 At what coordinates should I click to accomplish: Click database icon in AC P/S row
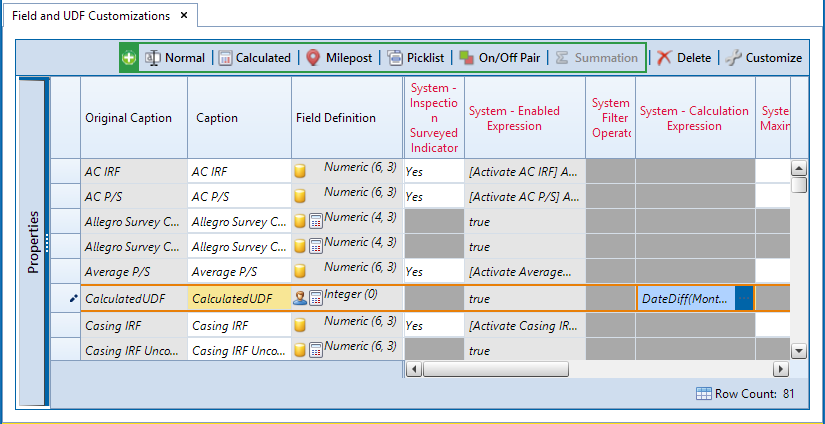[x=300, y=196]
